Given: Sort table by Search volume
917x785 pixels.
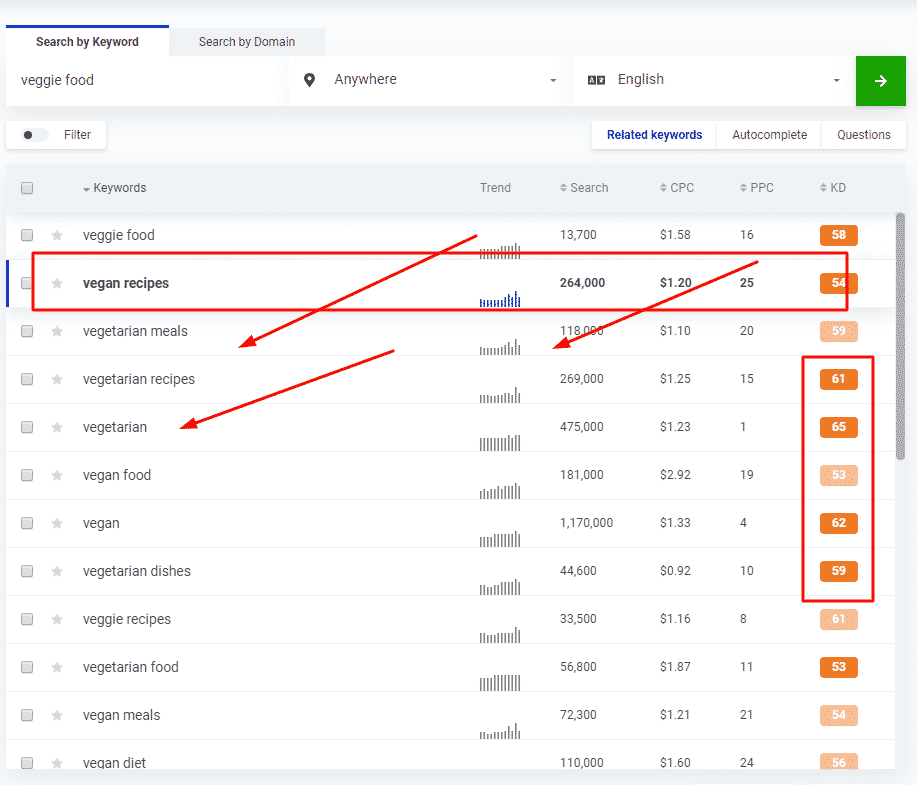Looking at the screenshot, I should coord(584,188).
